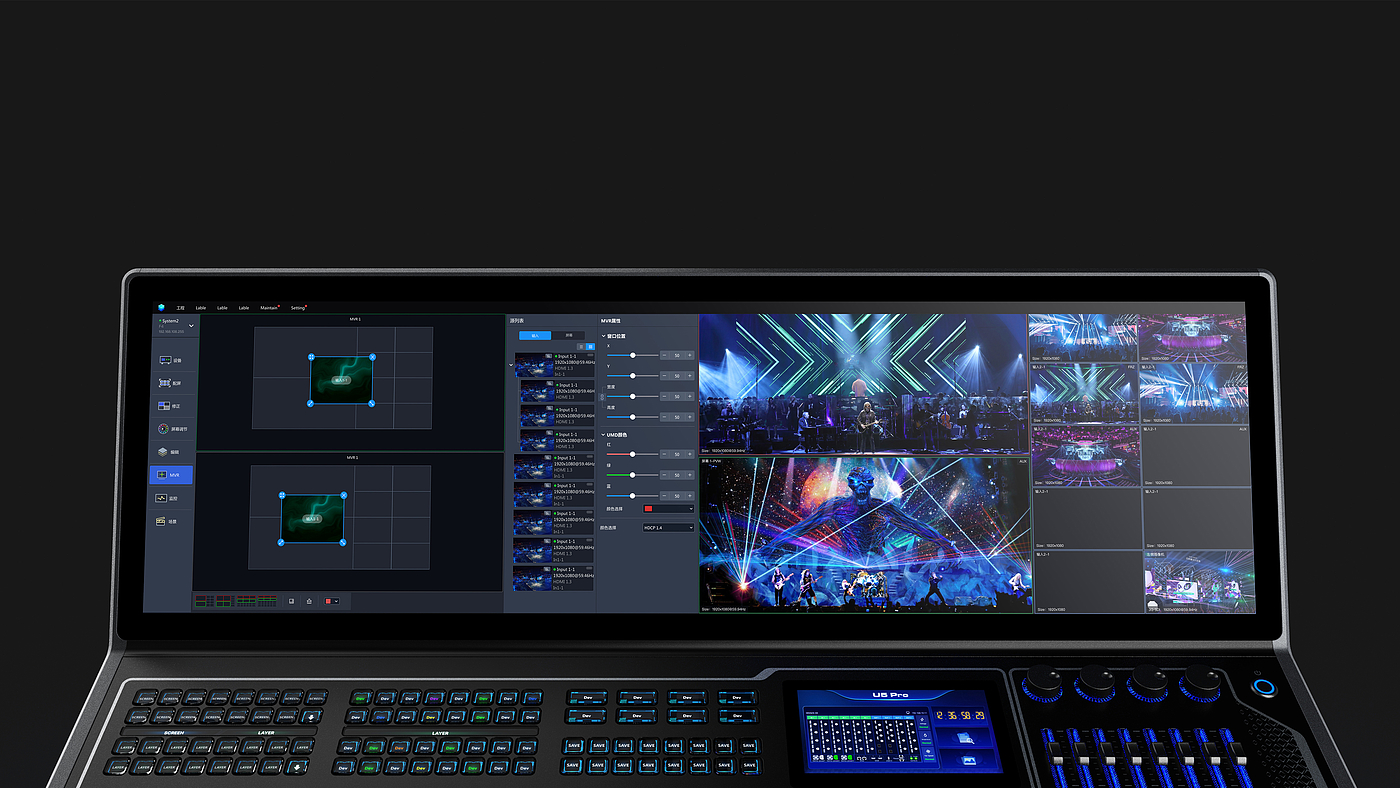This screenshot has width=1400, height=788.
Task: Decrease the 高度 value with the minus button
Action: pyautogui.click(x=665, y=417)
